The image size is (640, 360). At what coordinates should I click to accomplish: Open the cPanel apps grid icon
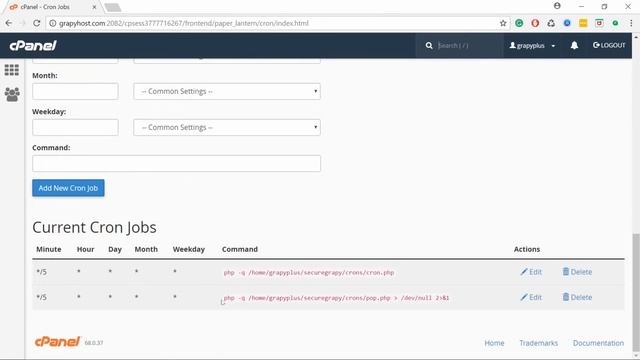click(11, 70)
